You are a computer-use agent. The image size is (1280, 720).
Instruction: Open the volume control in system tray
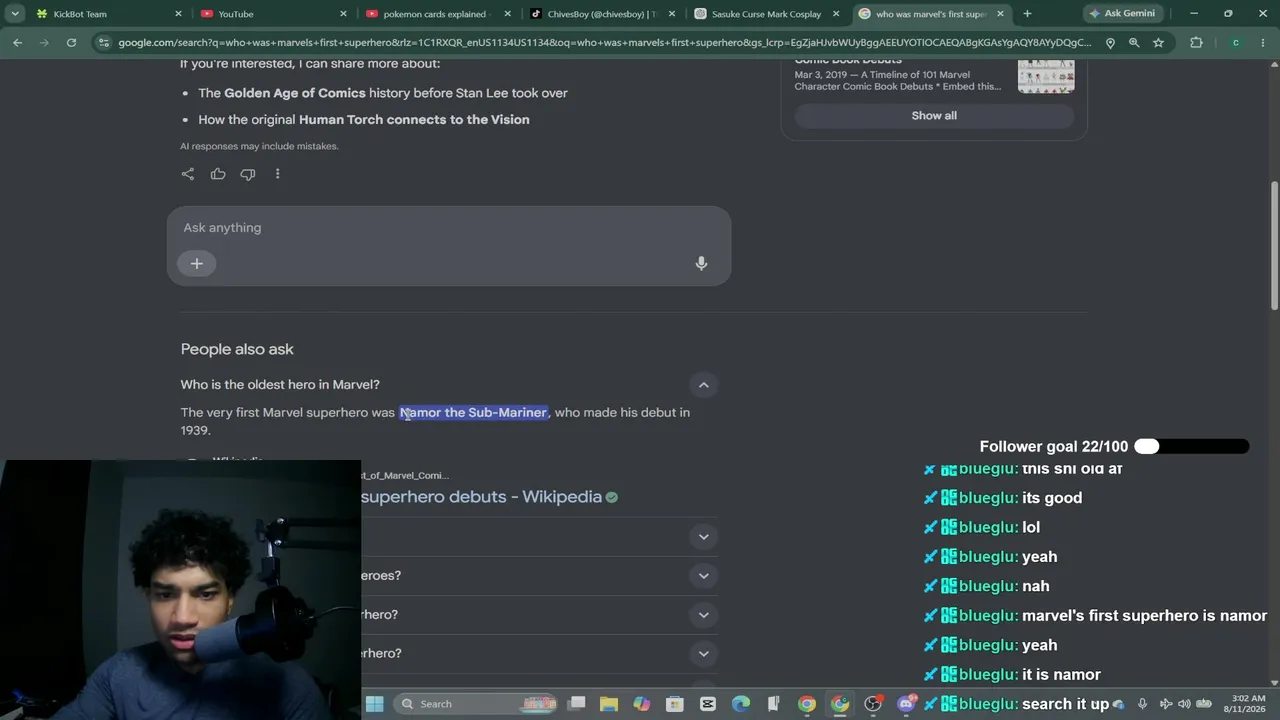(x=1185, y=704)
